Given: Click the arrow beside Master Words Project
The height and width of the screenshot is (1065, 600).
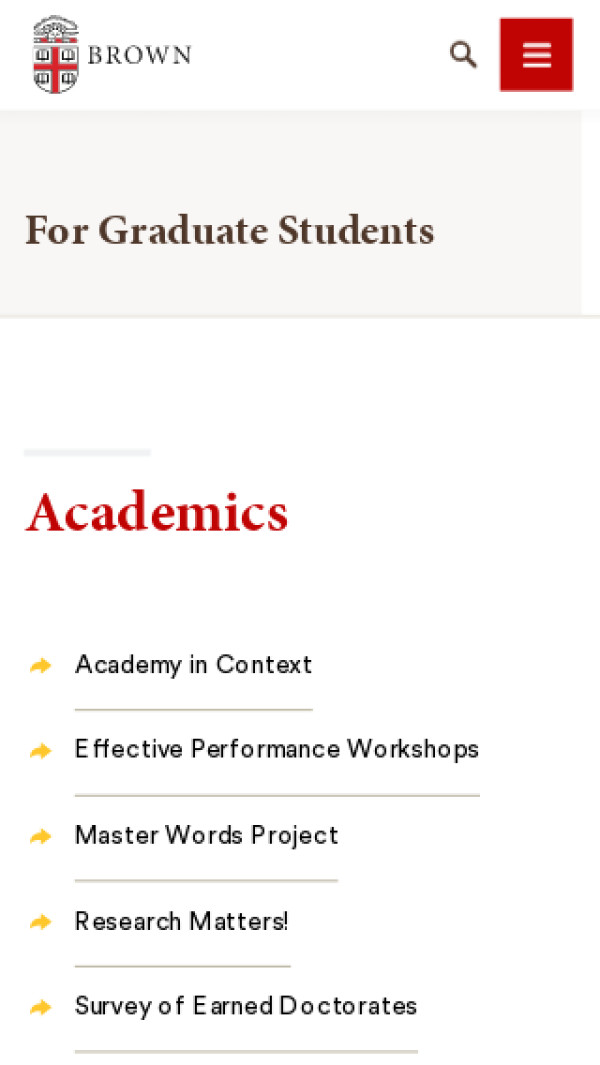Looking at the screenshot, I should coord(40,836).
